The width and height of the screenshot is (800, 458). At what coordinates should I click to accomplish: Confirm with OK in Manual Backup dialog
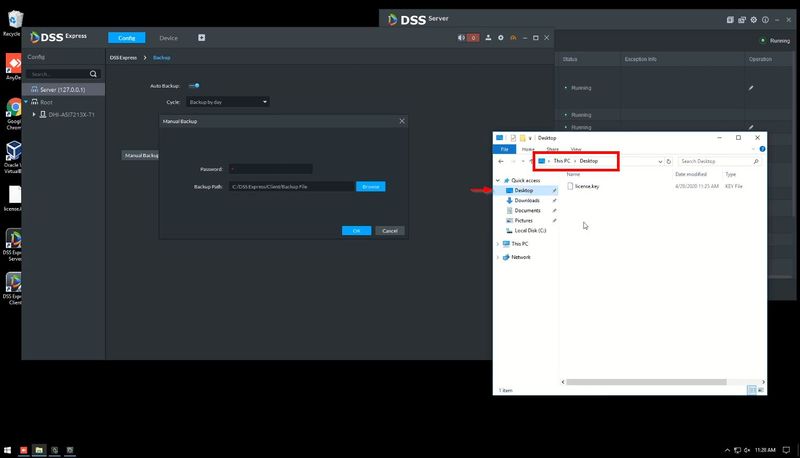pyautogui.click(x=356, y=231)
